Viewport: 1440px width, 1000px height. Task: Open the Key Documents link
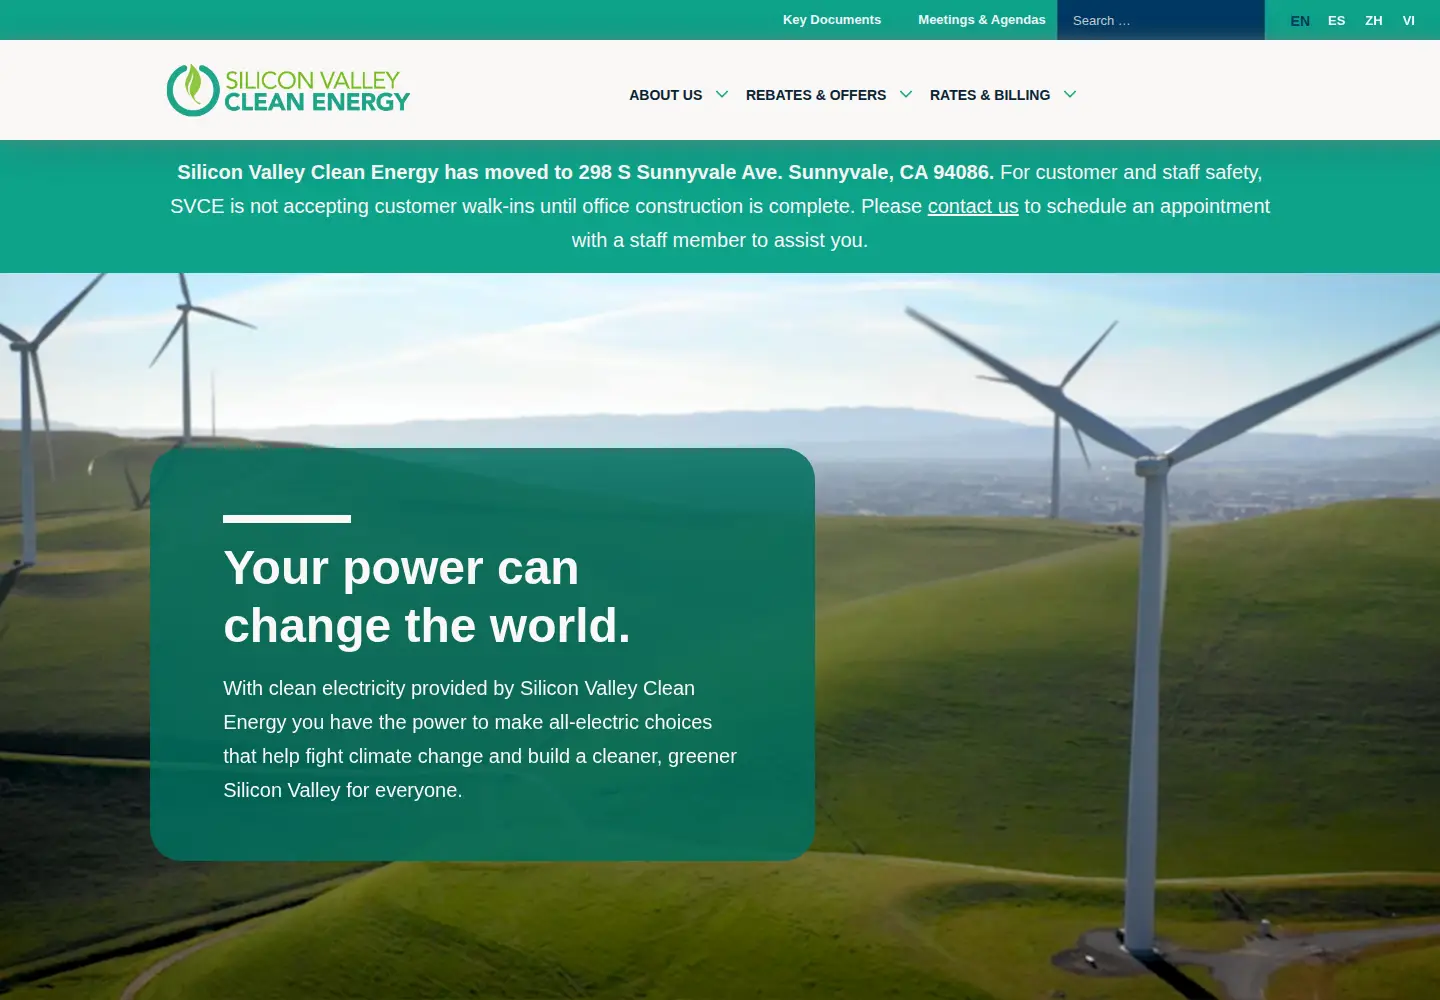point(832,20)
